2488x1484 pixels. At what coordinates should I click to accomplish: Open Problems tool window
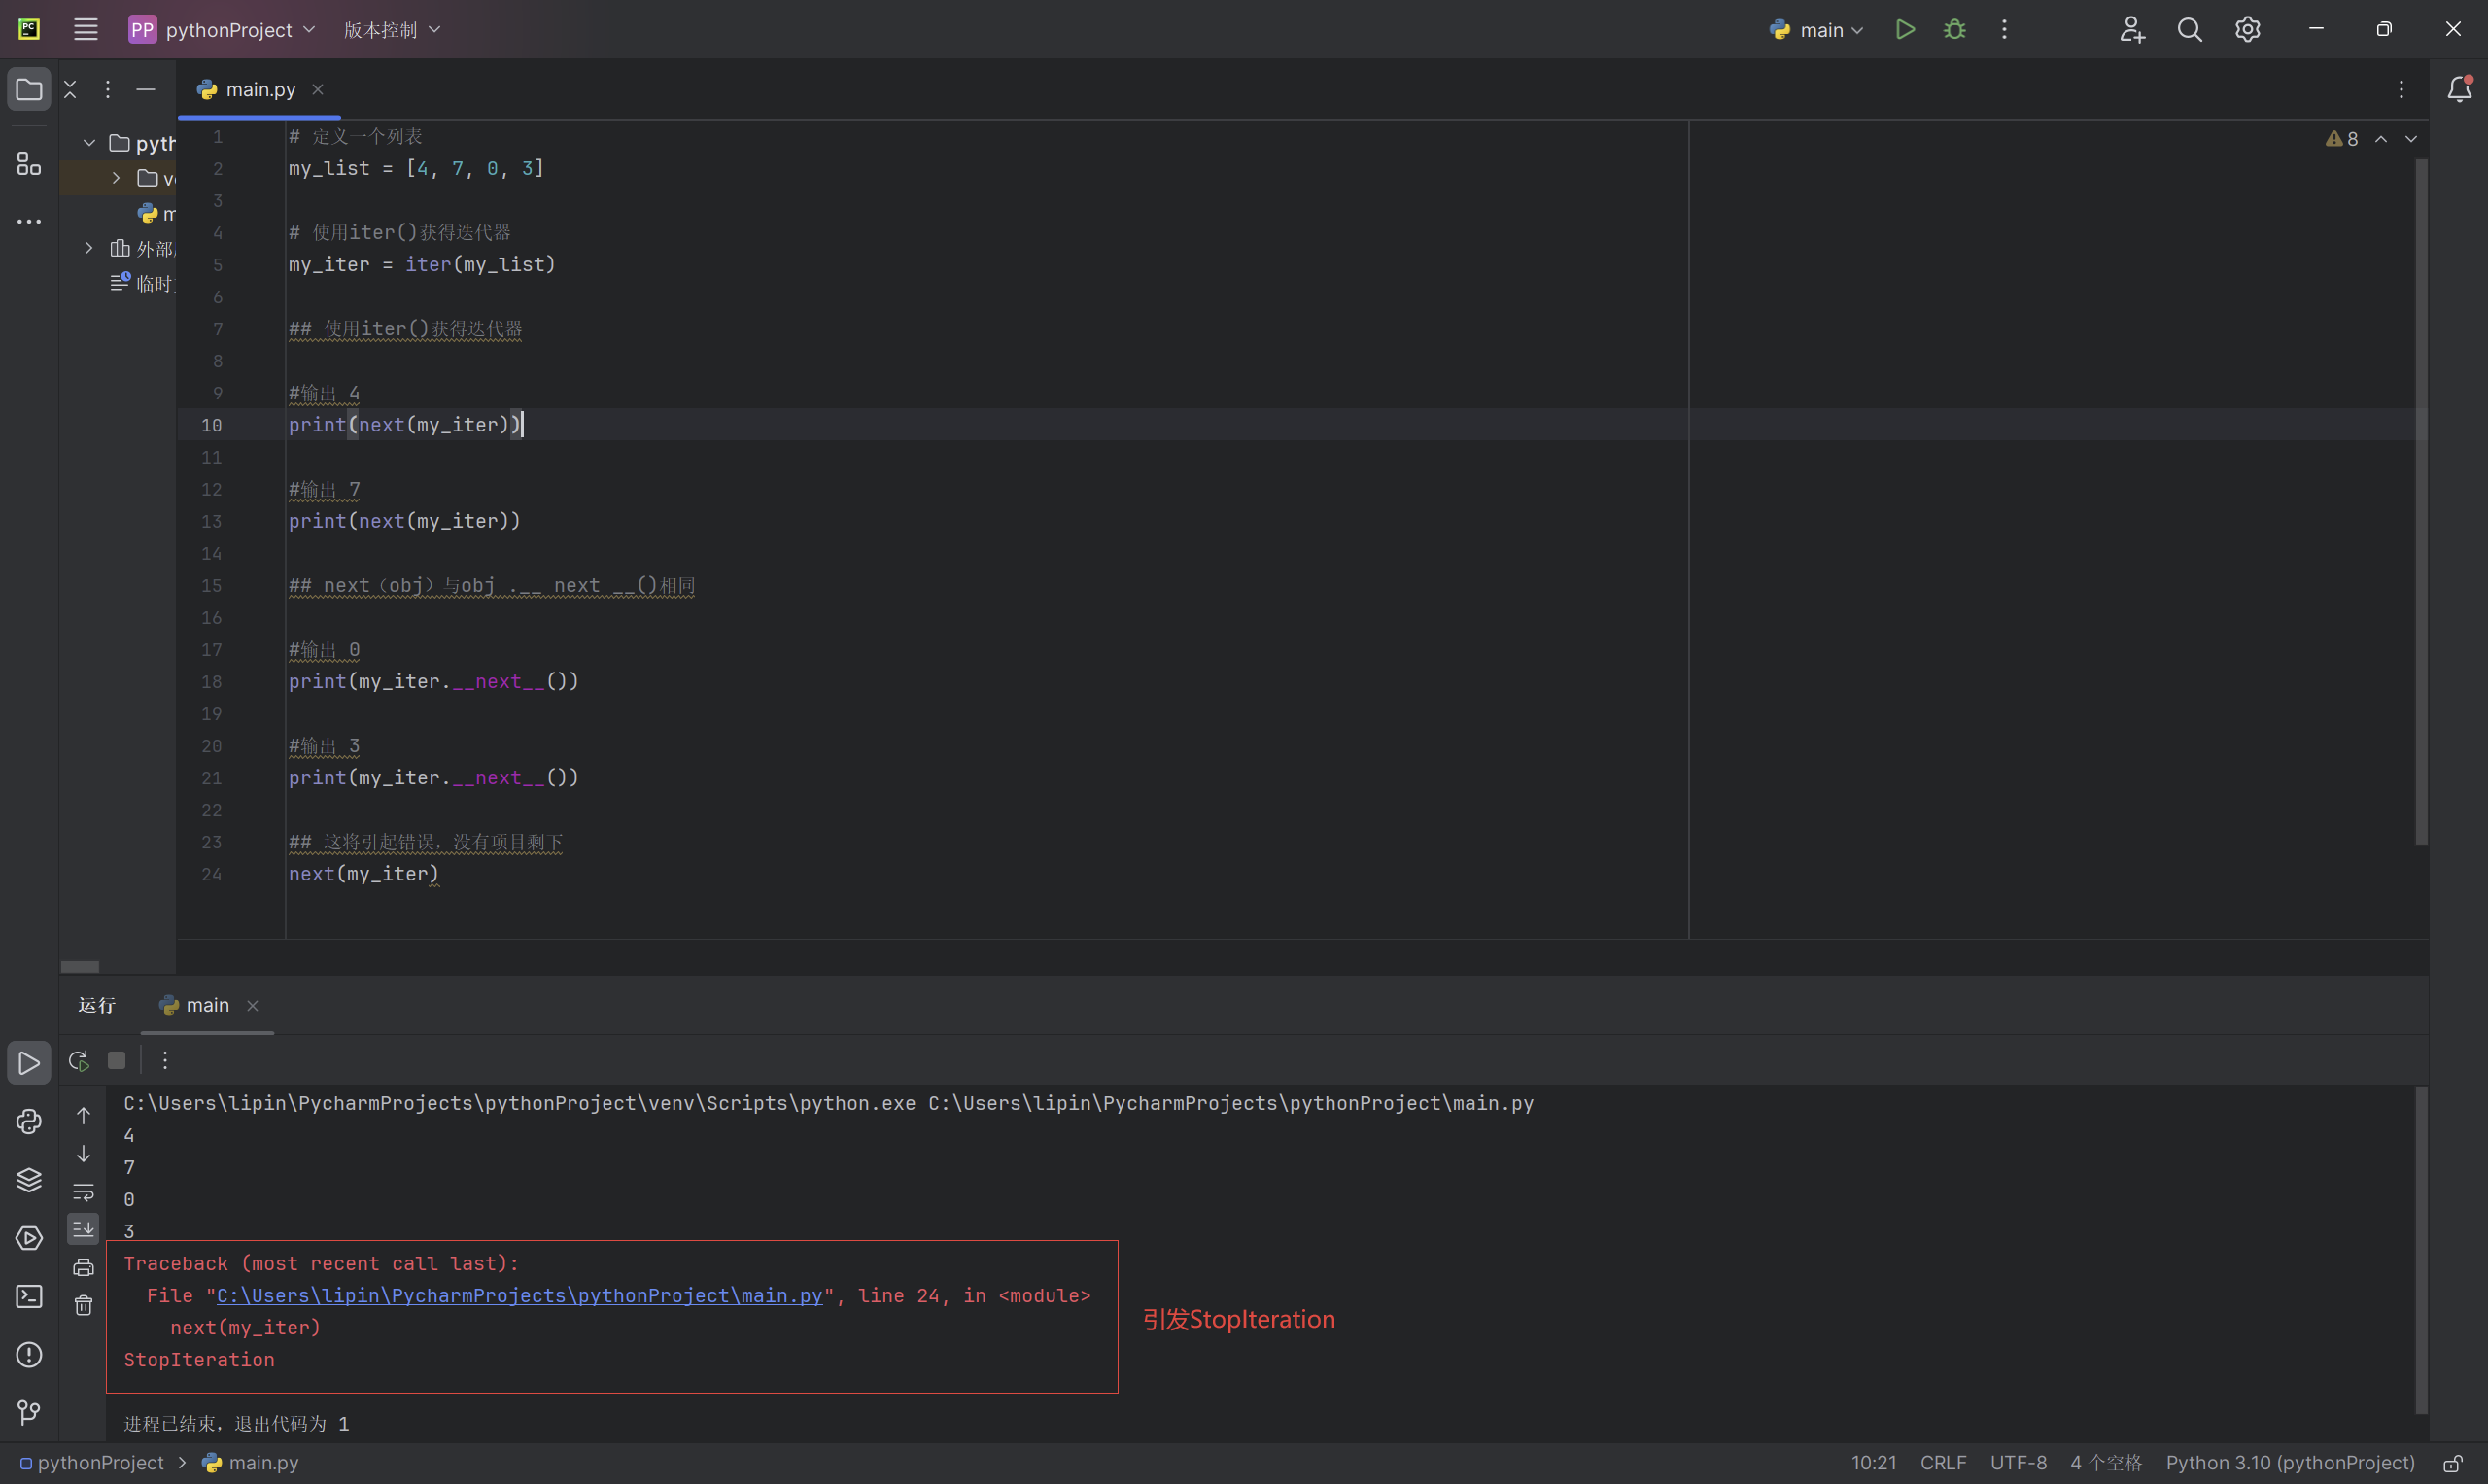point(29,1354)
